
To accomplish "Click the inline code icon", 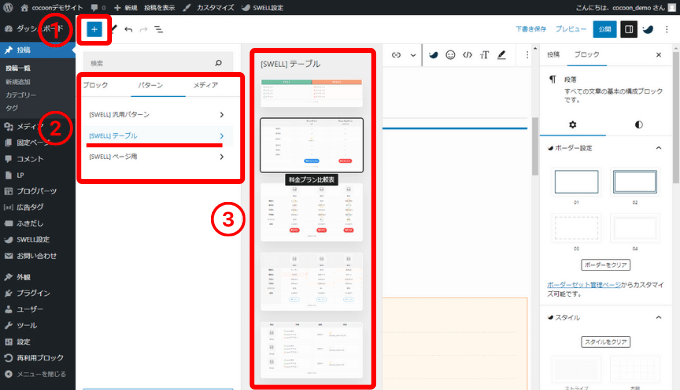I will point(467,55).
